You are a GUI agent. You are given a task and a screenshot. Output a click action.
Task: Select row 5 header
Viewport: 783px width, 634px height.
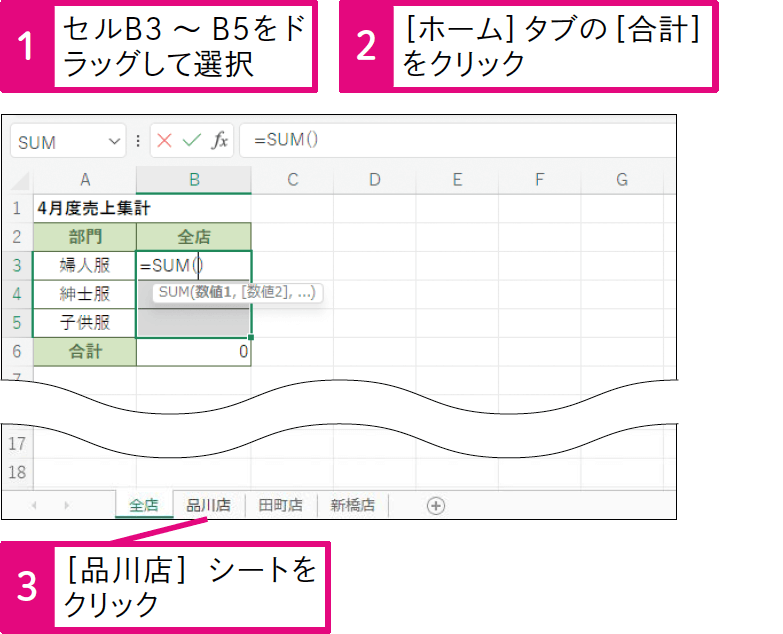click(x=17, y=323)
